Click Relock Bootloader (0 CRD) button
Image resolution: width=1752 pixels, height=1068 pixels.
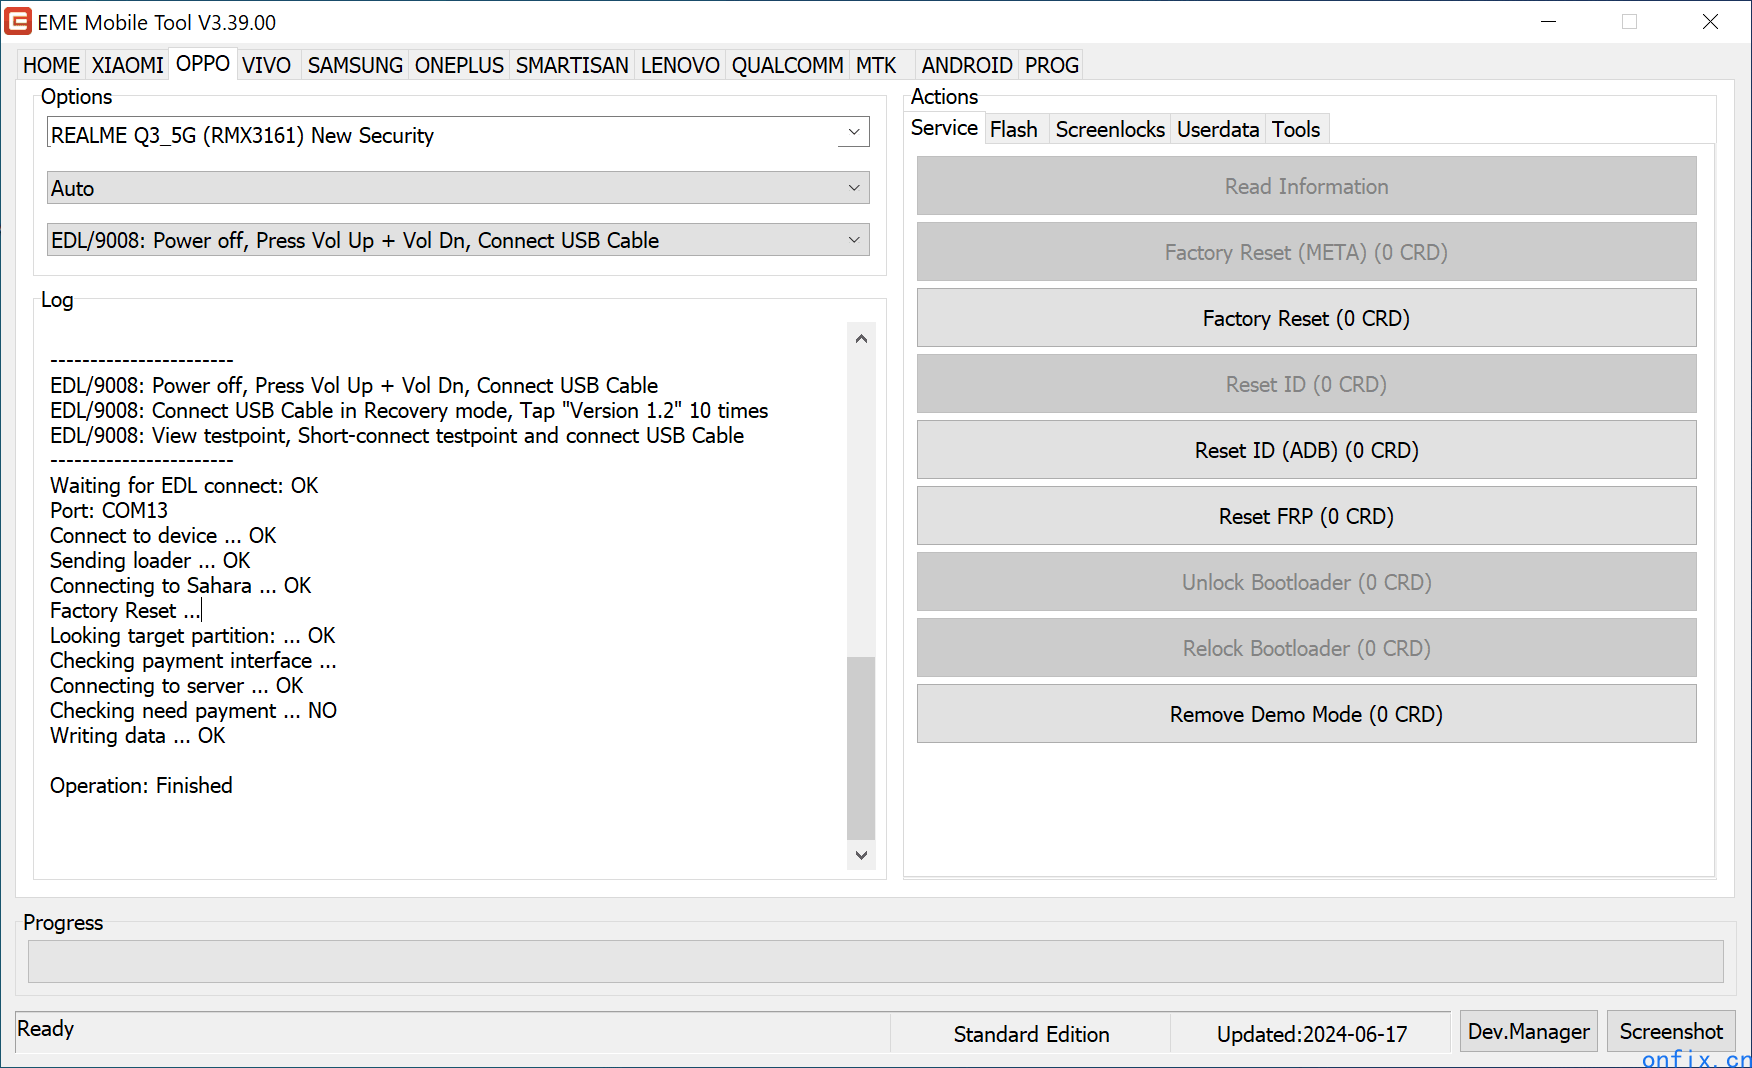tap(1306, 648)
